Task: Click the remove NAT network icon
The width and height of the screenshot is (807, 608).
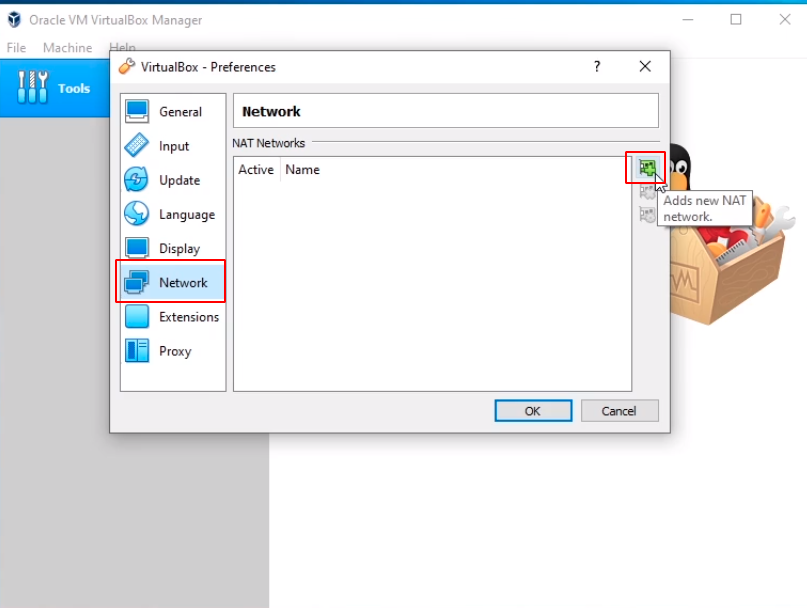Action: pyautogui.click(x=646, y=191)
